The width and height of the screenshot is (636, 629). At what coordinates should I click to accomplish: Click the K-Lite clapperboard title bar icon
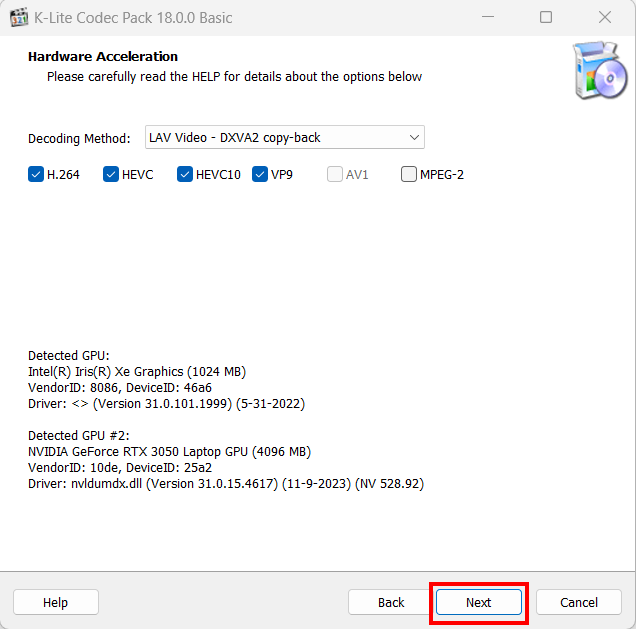(x=19, y=17)
